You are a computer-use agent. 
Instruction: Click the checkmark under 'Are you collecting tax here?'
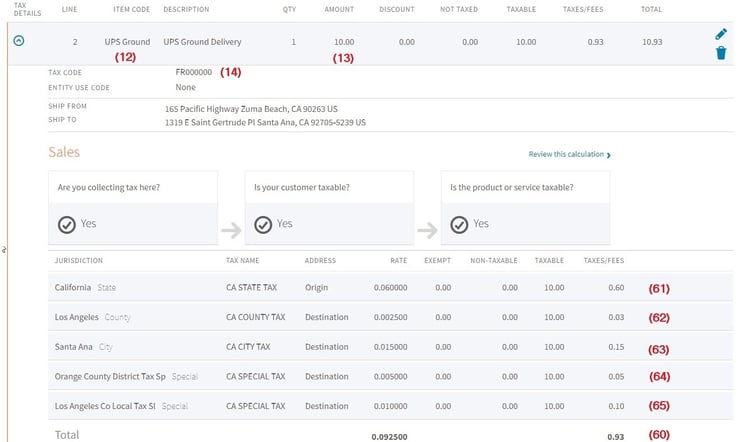point(67,224)
